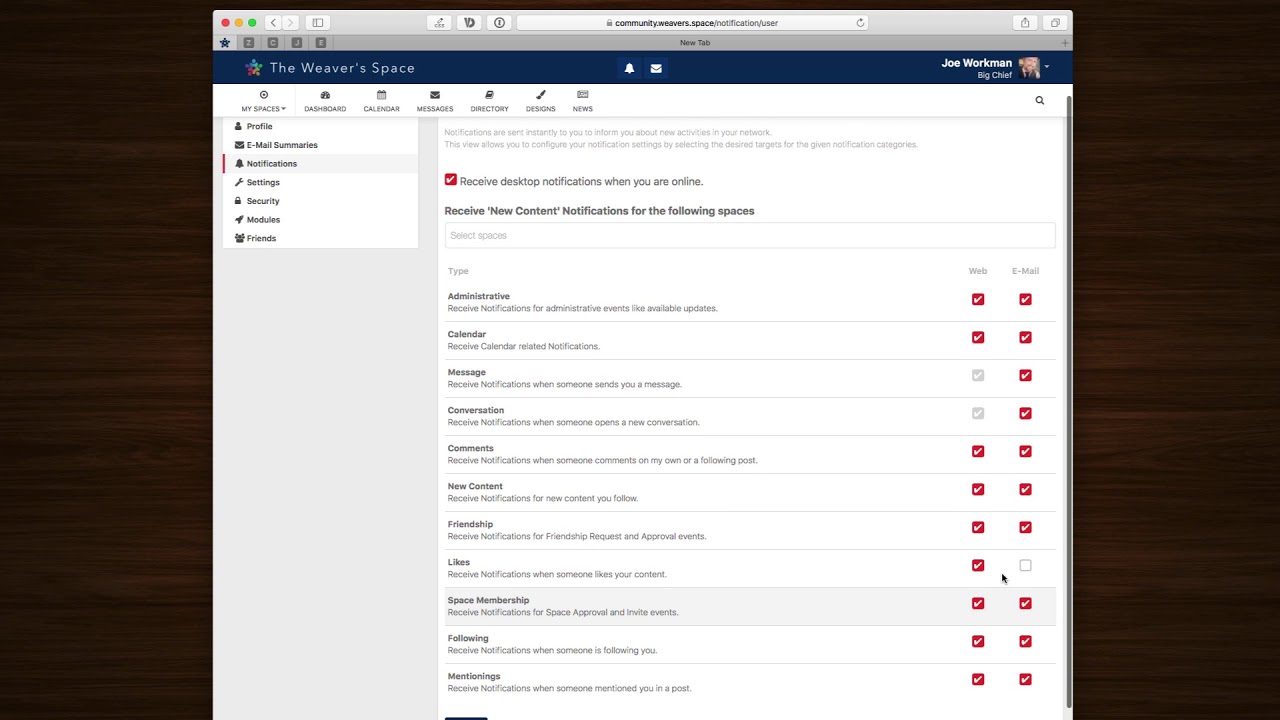The image size is (1280, 720).
Task: Uncheck Calendar Web notifications
Action: click(978, 337)
